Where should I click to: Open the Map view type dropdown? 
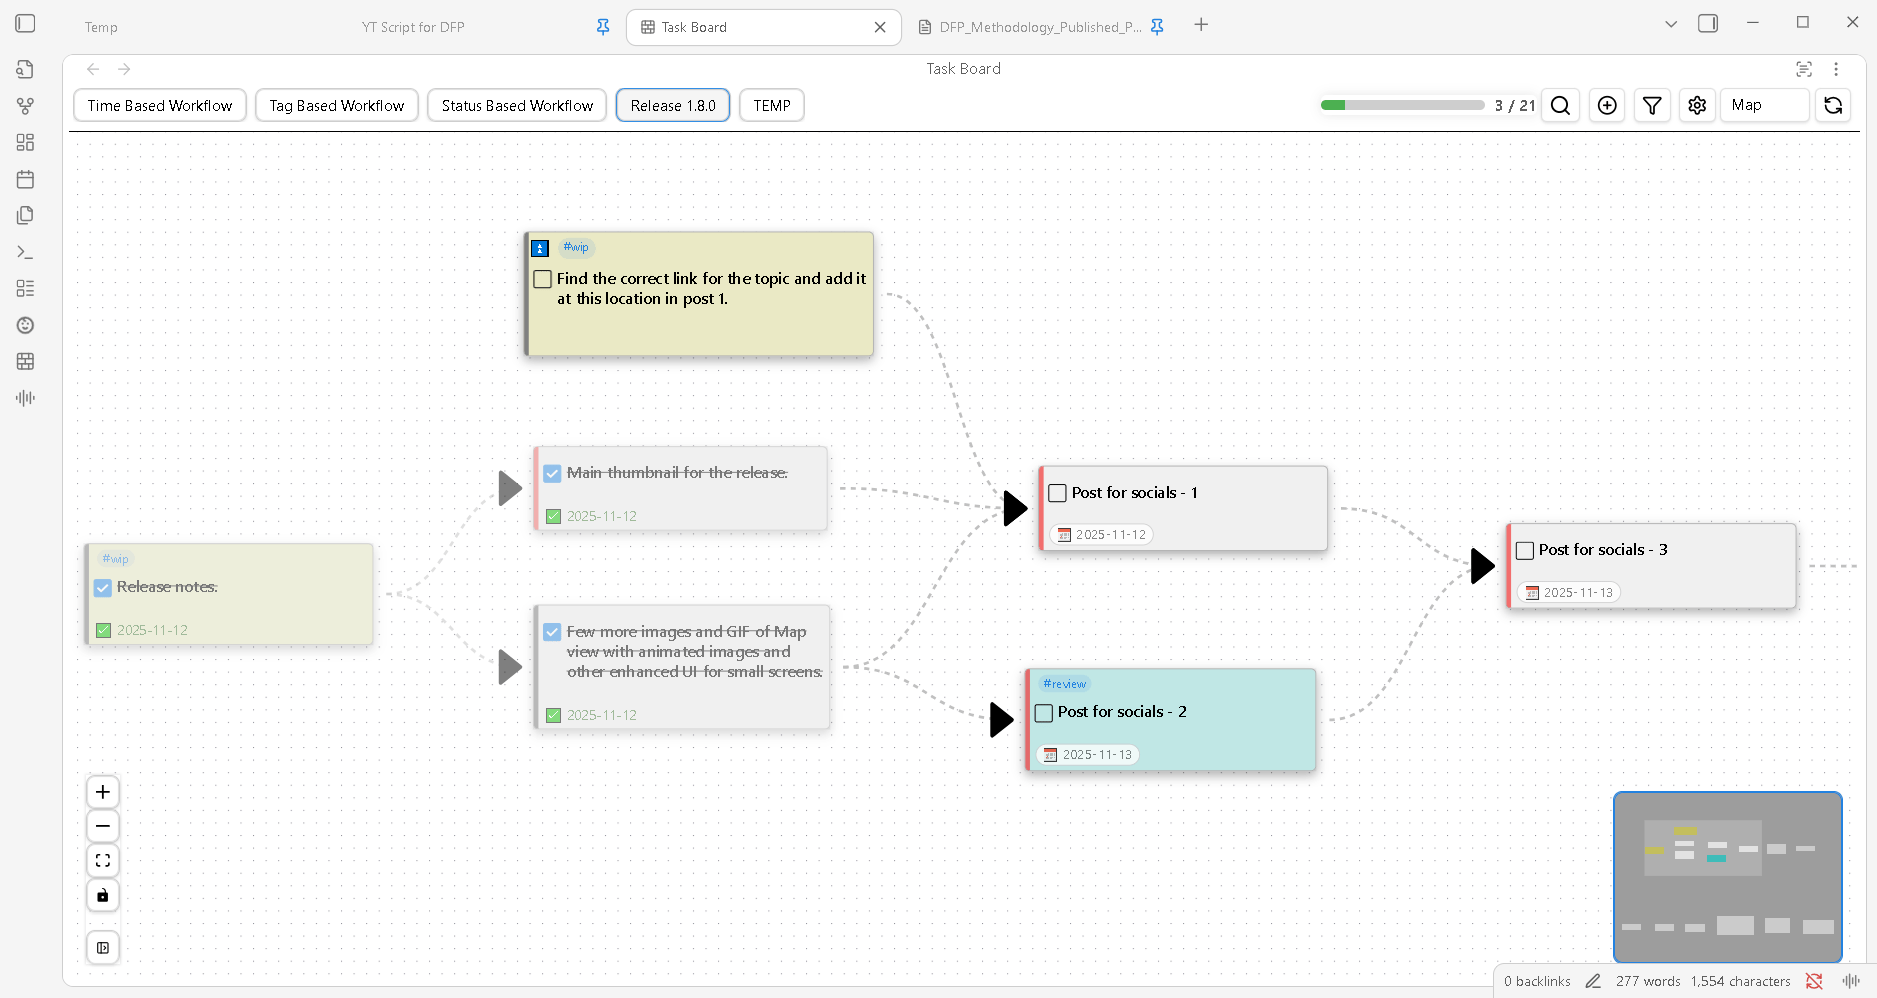coord(1764,106)
